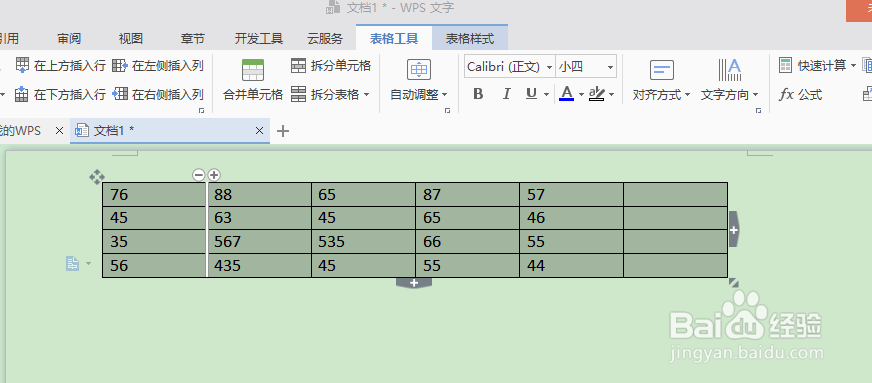Screen dimensions: 872x383
Task: Click Quick Calculate (快速计算) button
Action: click(818, 66)
